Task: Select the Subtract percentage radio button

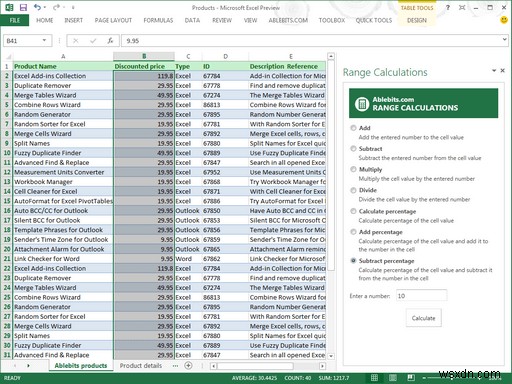Action: (x=353, y=261)
